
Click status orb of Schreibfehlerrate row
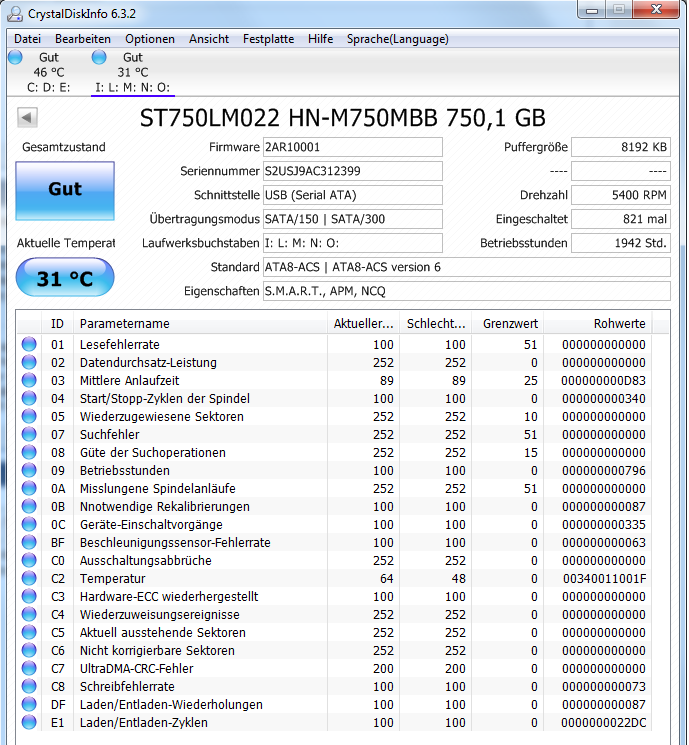[x=29, y=686]
